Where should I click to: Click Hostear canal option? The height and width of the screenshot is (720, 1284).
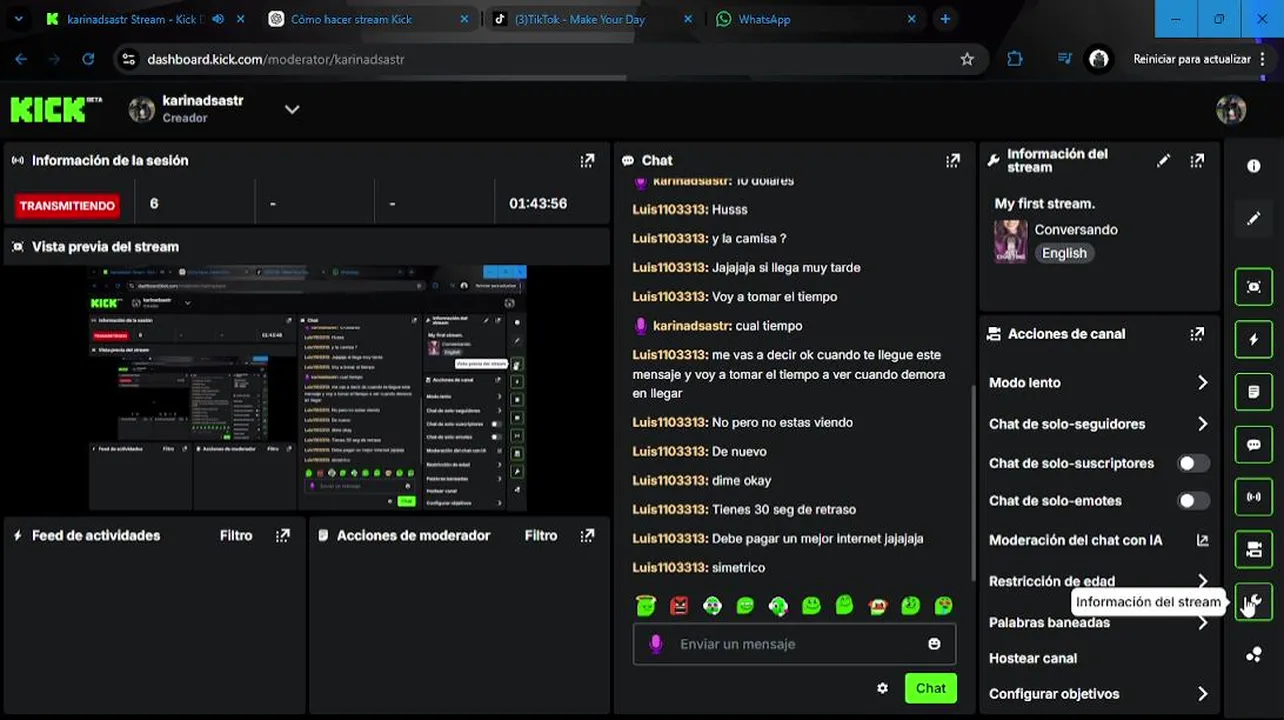click(1033, 658)
